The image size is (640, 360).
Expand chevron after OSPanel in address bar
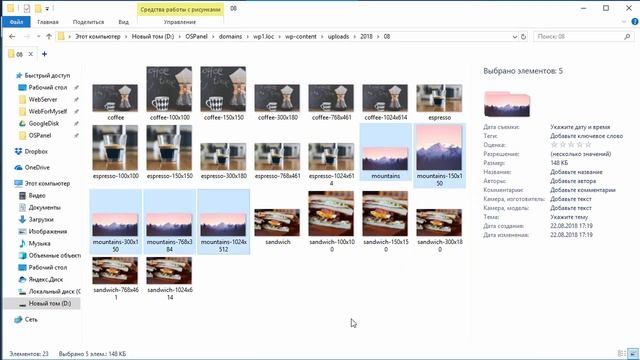click(x=213, y=37)
